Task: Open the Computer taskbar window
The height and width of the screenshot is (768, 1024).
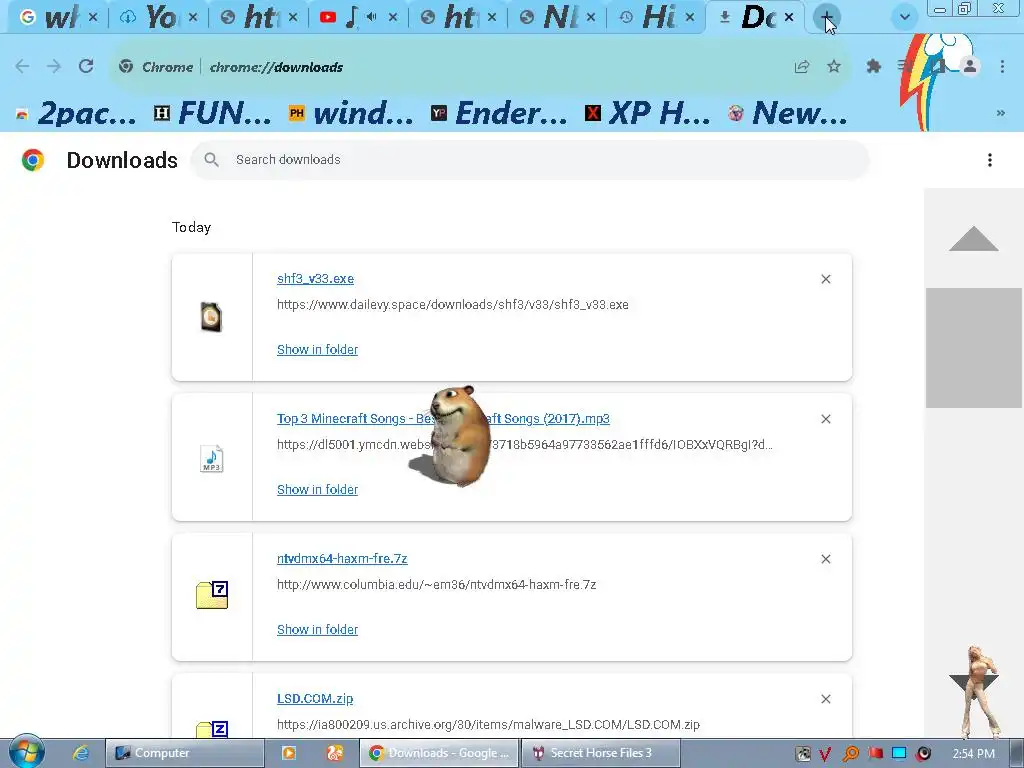Action: coord(185,753)
